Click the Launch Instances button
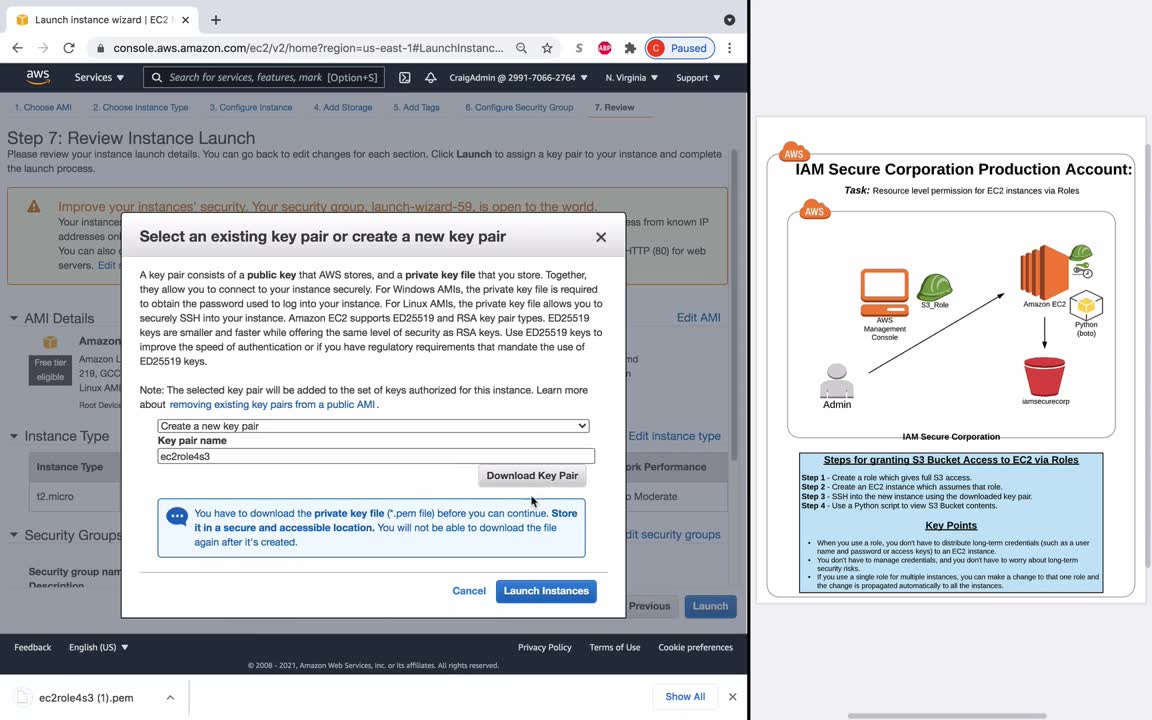This screenshot has height=720, width=1152. [x=546, y=591]
